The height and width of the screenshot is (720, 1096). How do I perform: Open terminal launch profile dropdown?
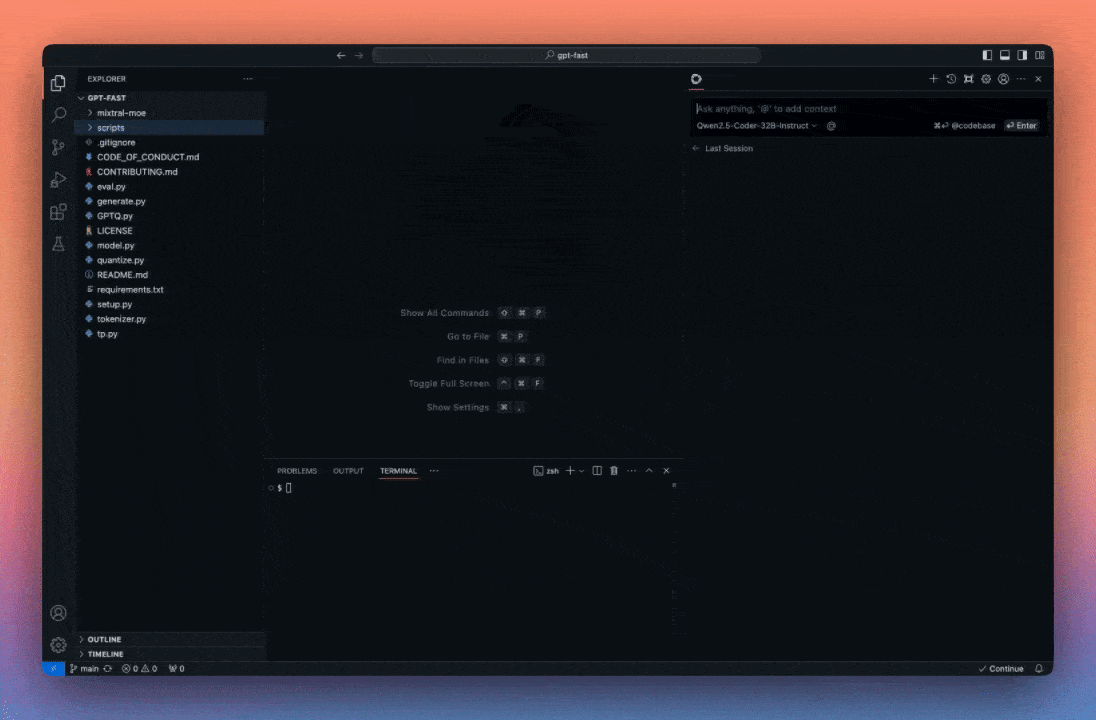tap(582, 471)
